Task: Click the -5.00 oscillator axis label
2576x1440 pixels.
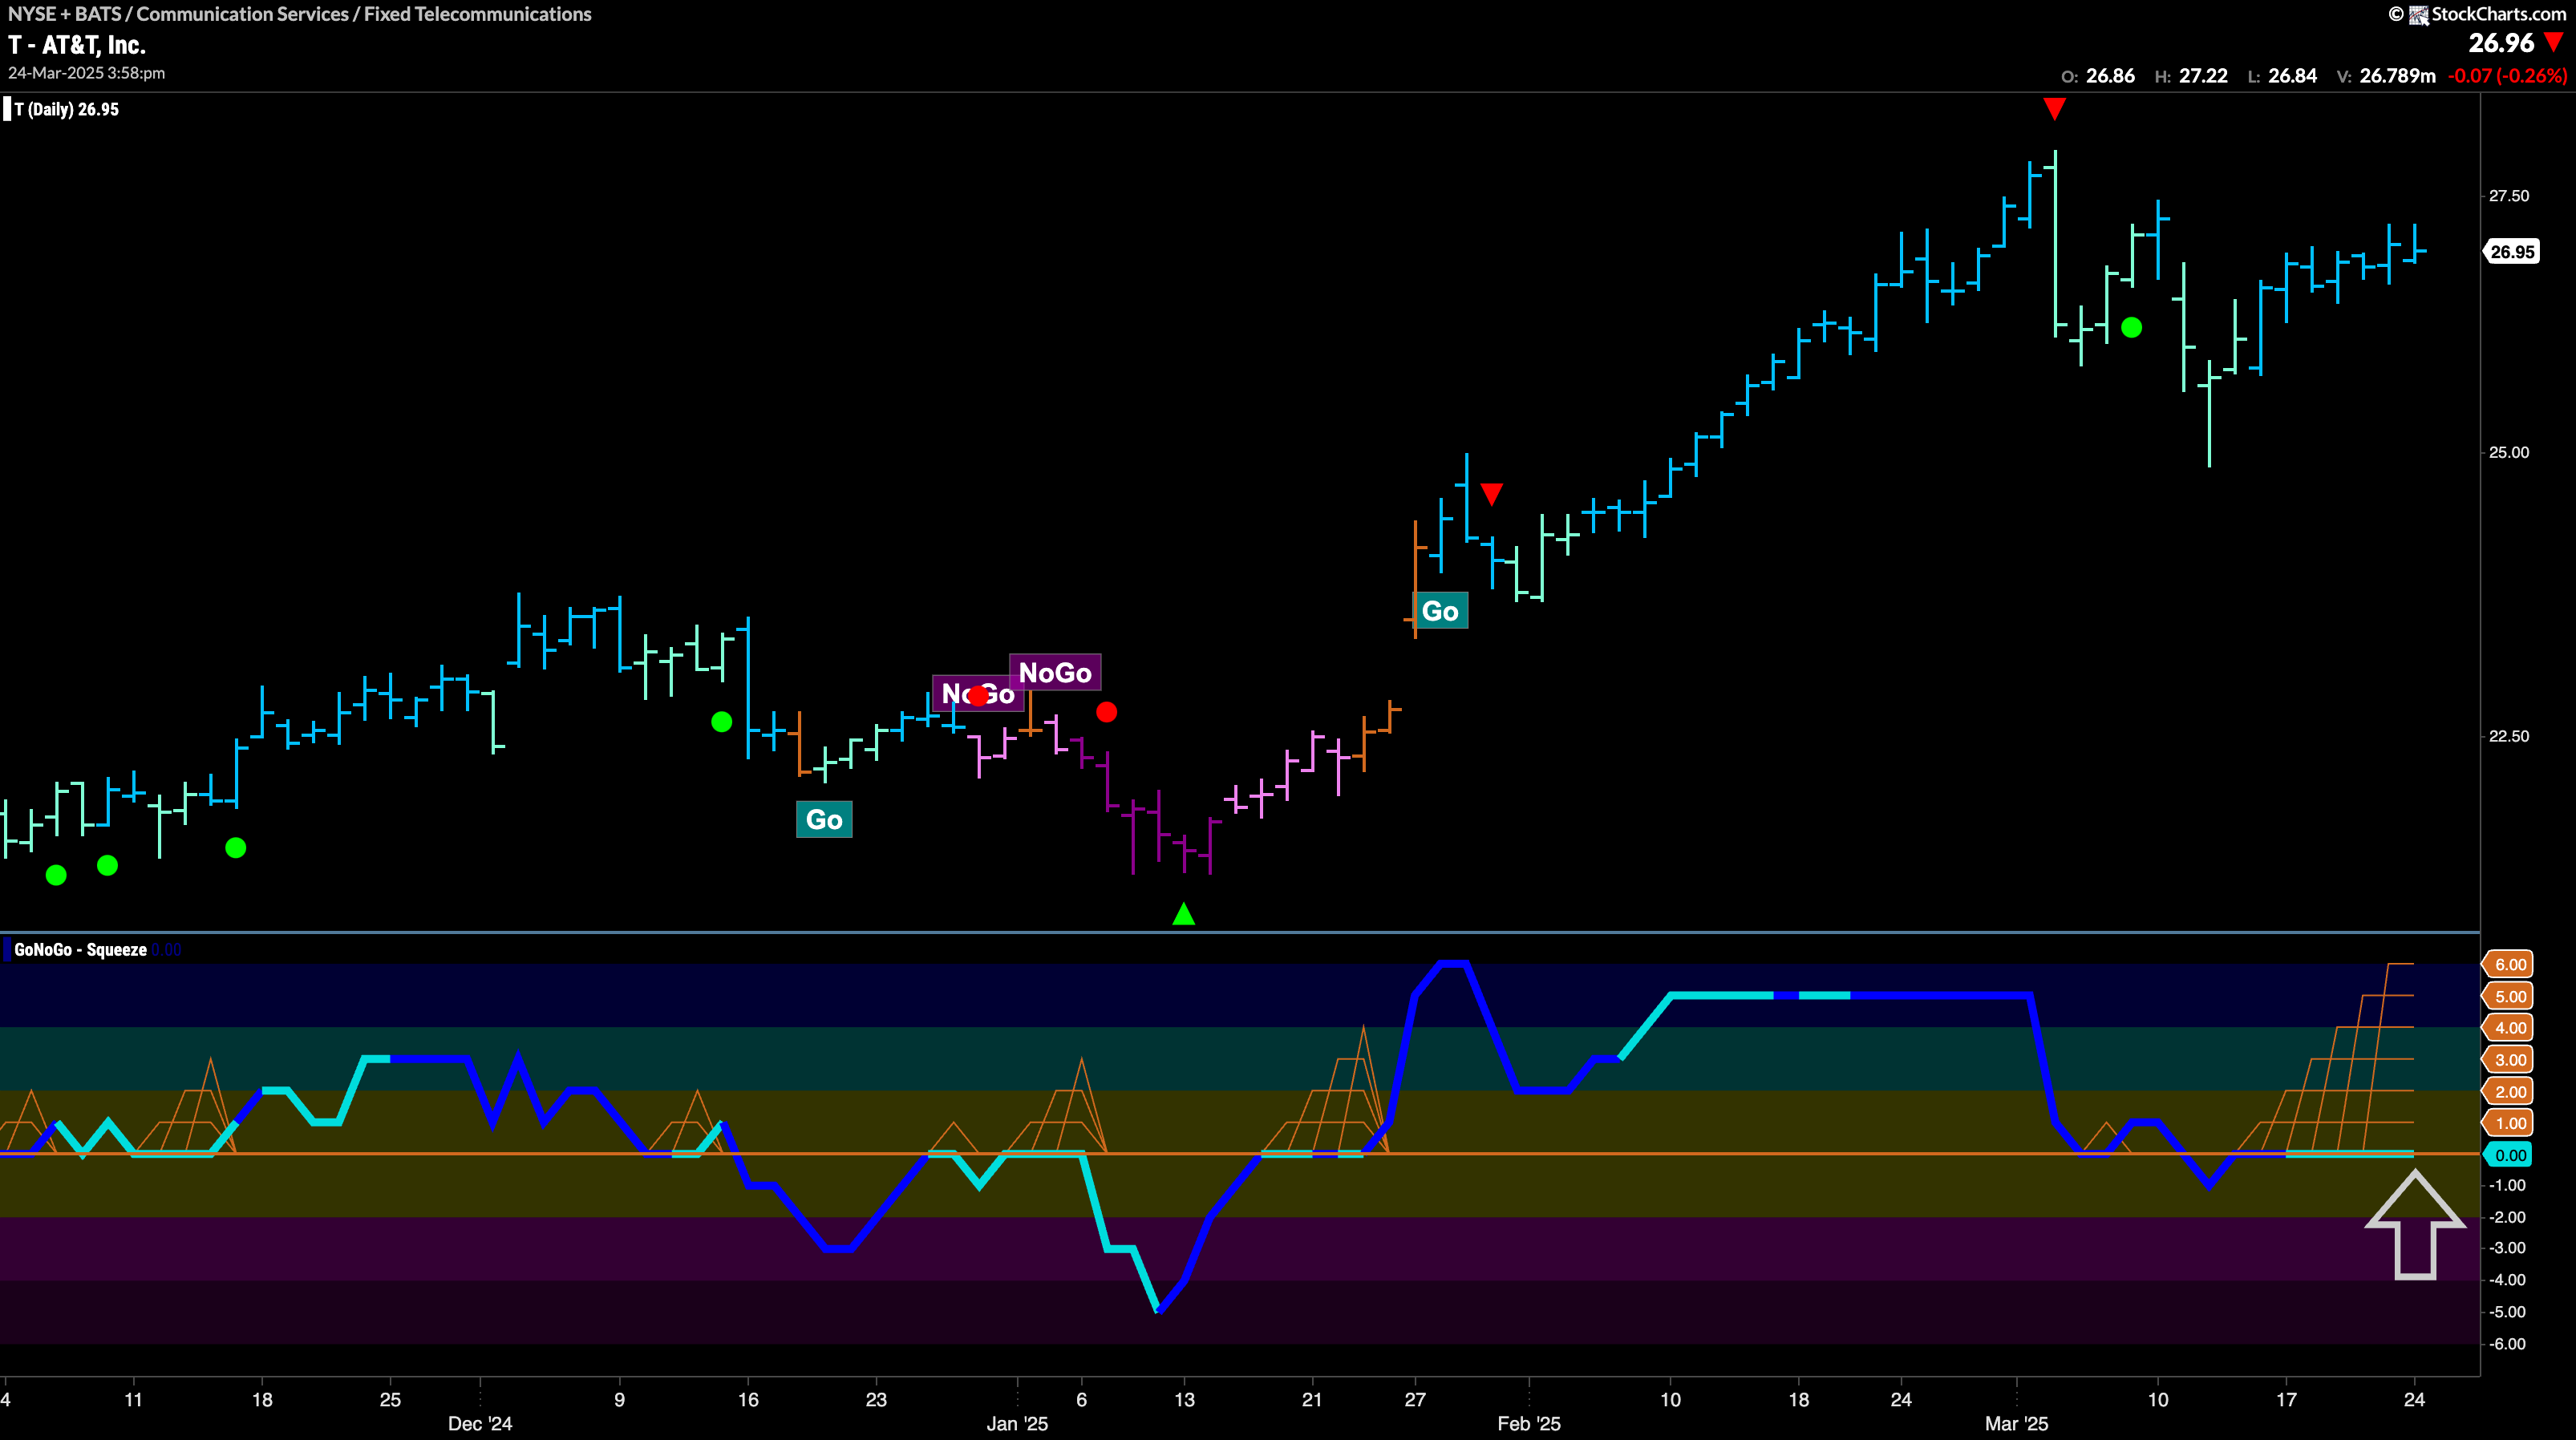Action: tap(2508, 1312)
